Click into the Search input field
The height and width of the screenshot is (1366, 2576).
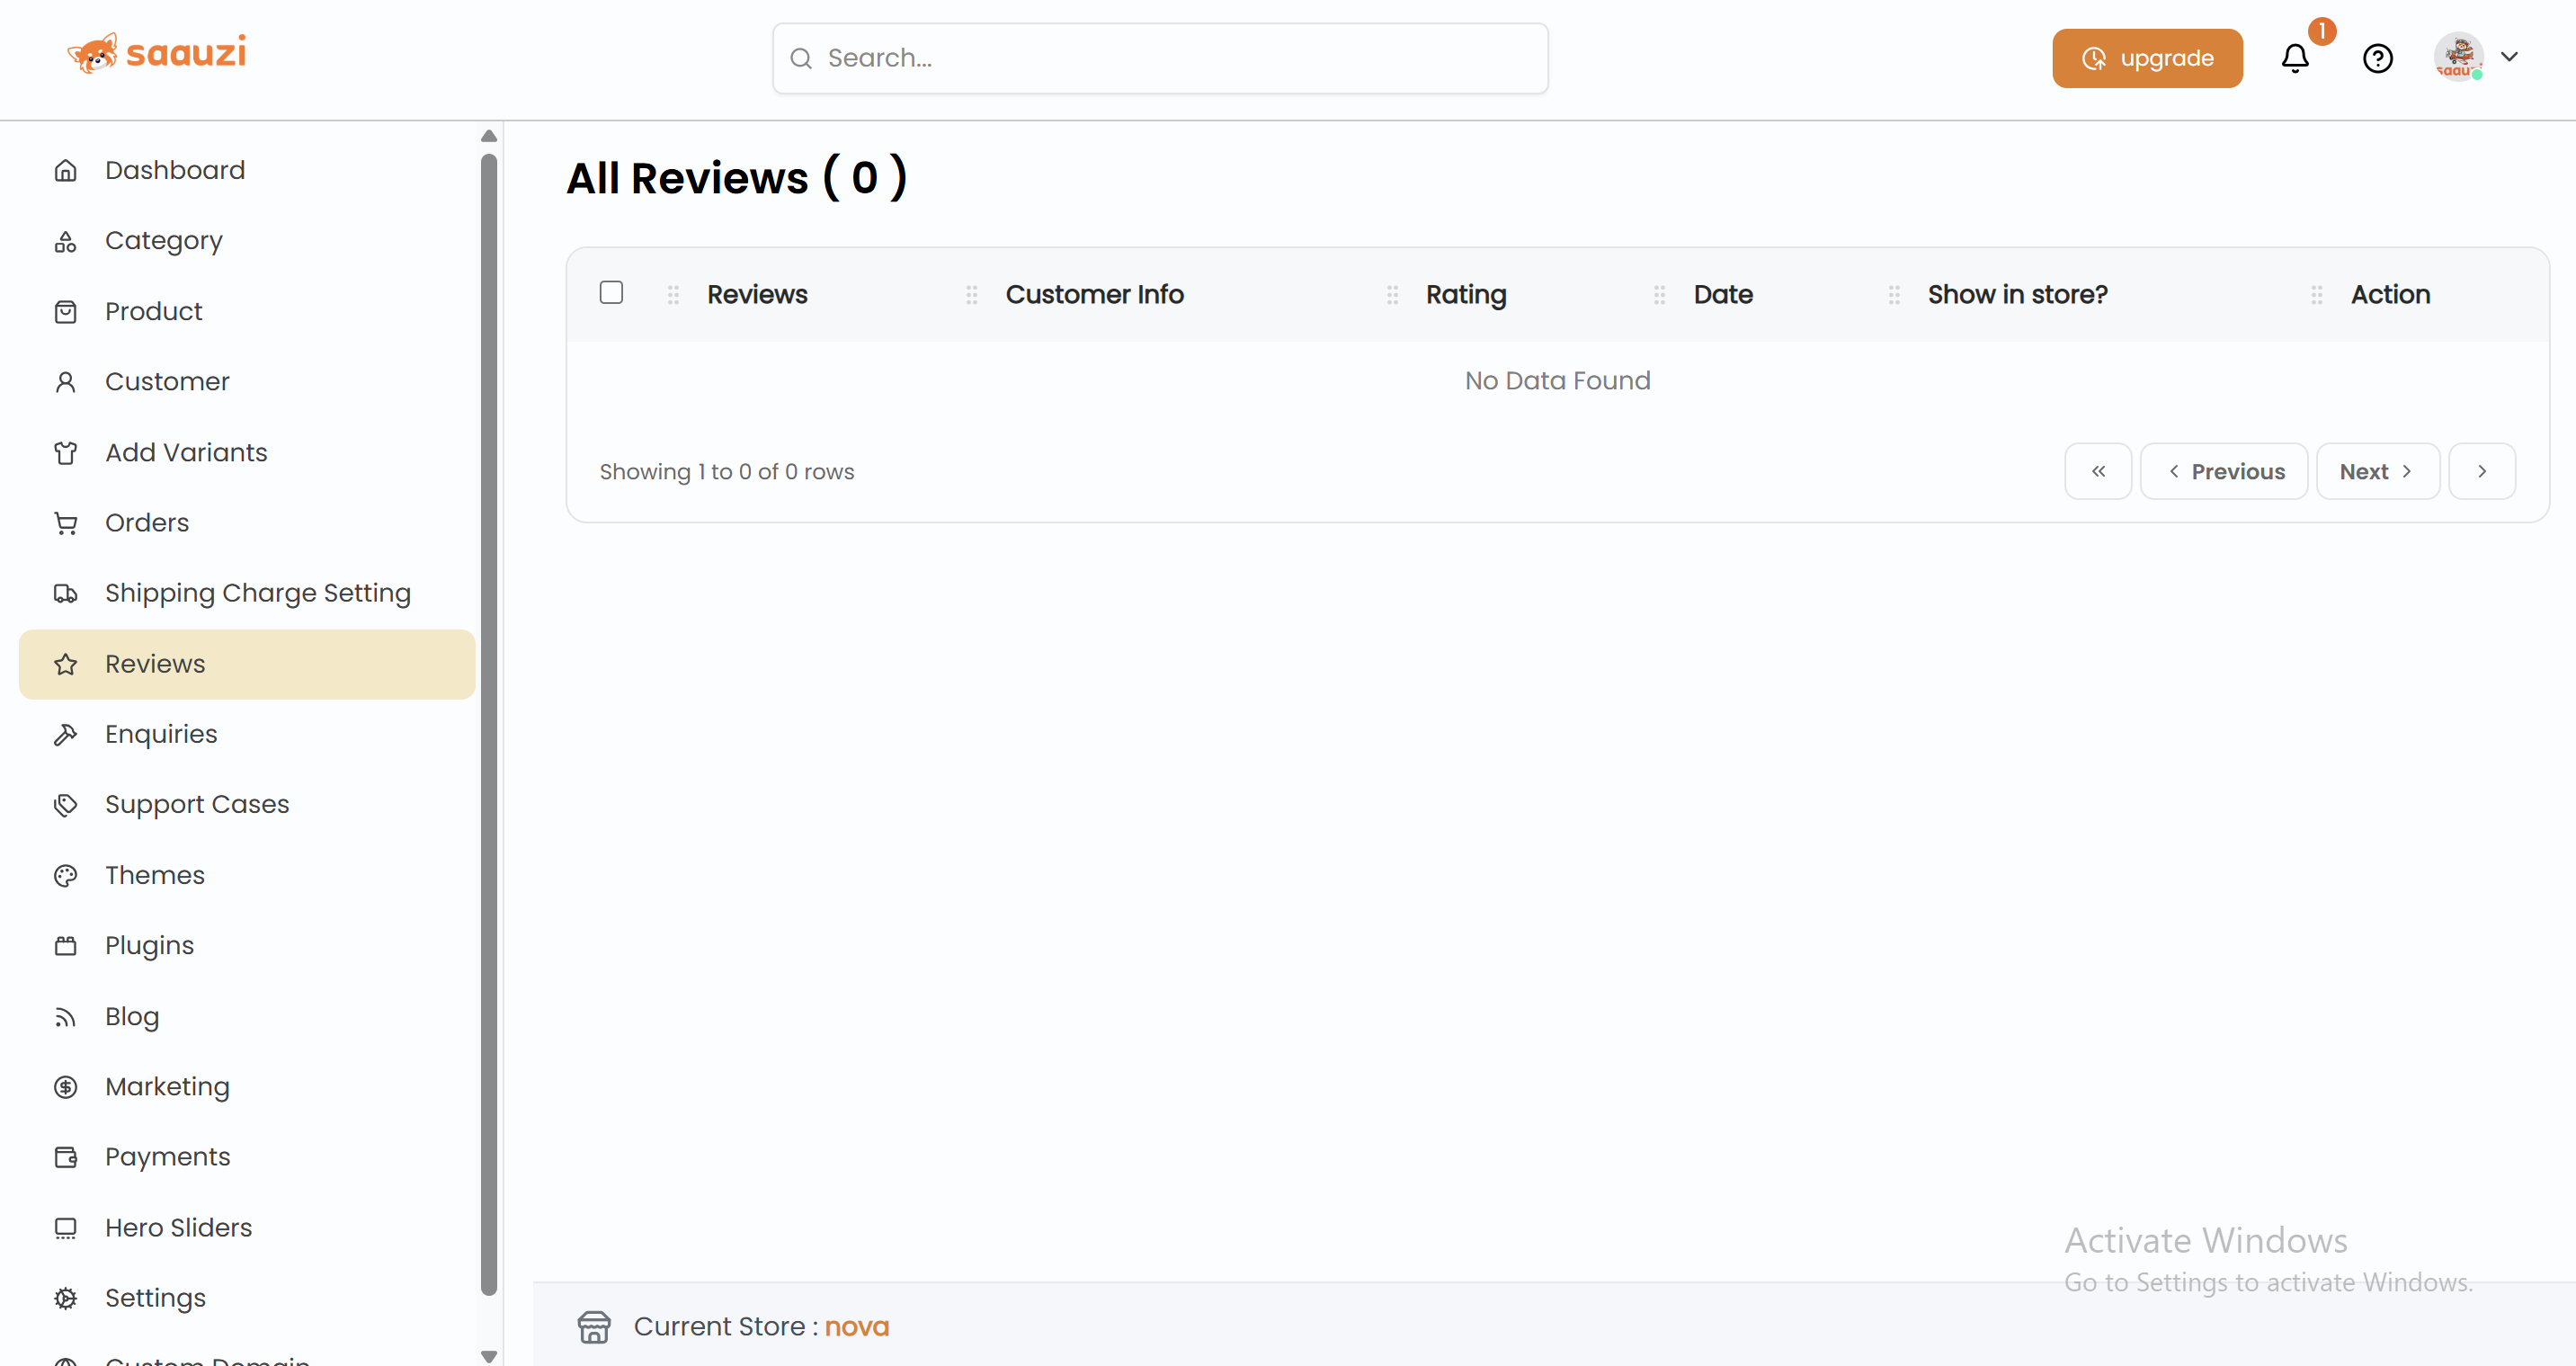[1160, 58]
